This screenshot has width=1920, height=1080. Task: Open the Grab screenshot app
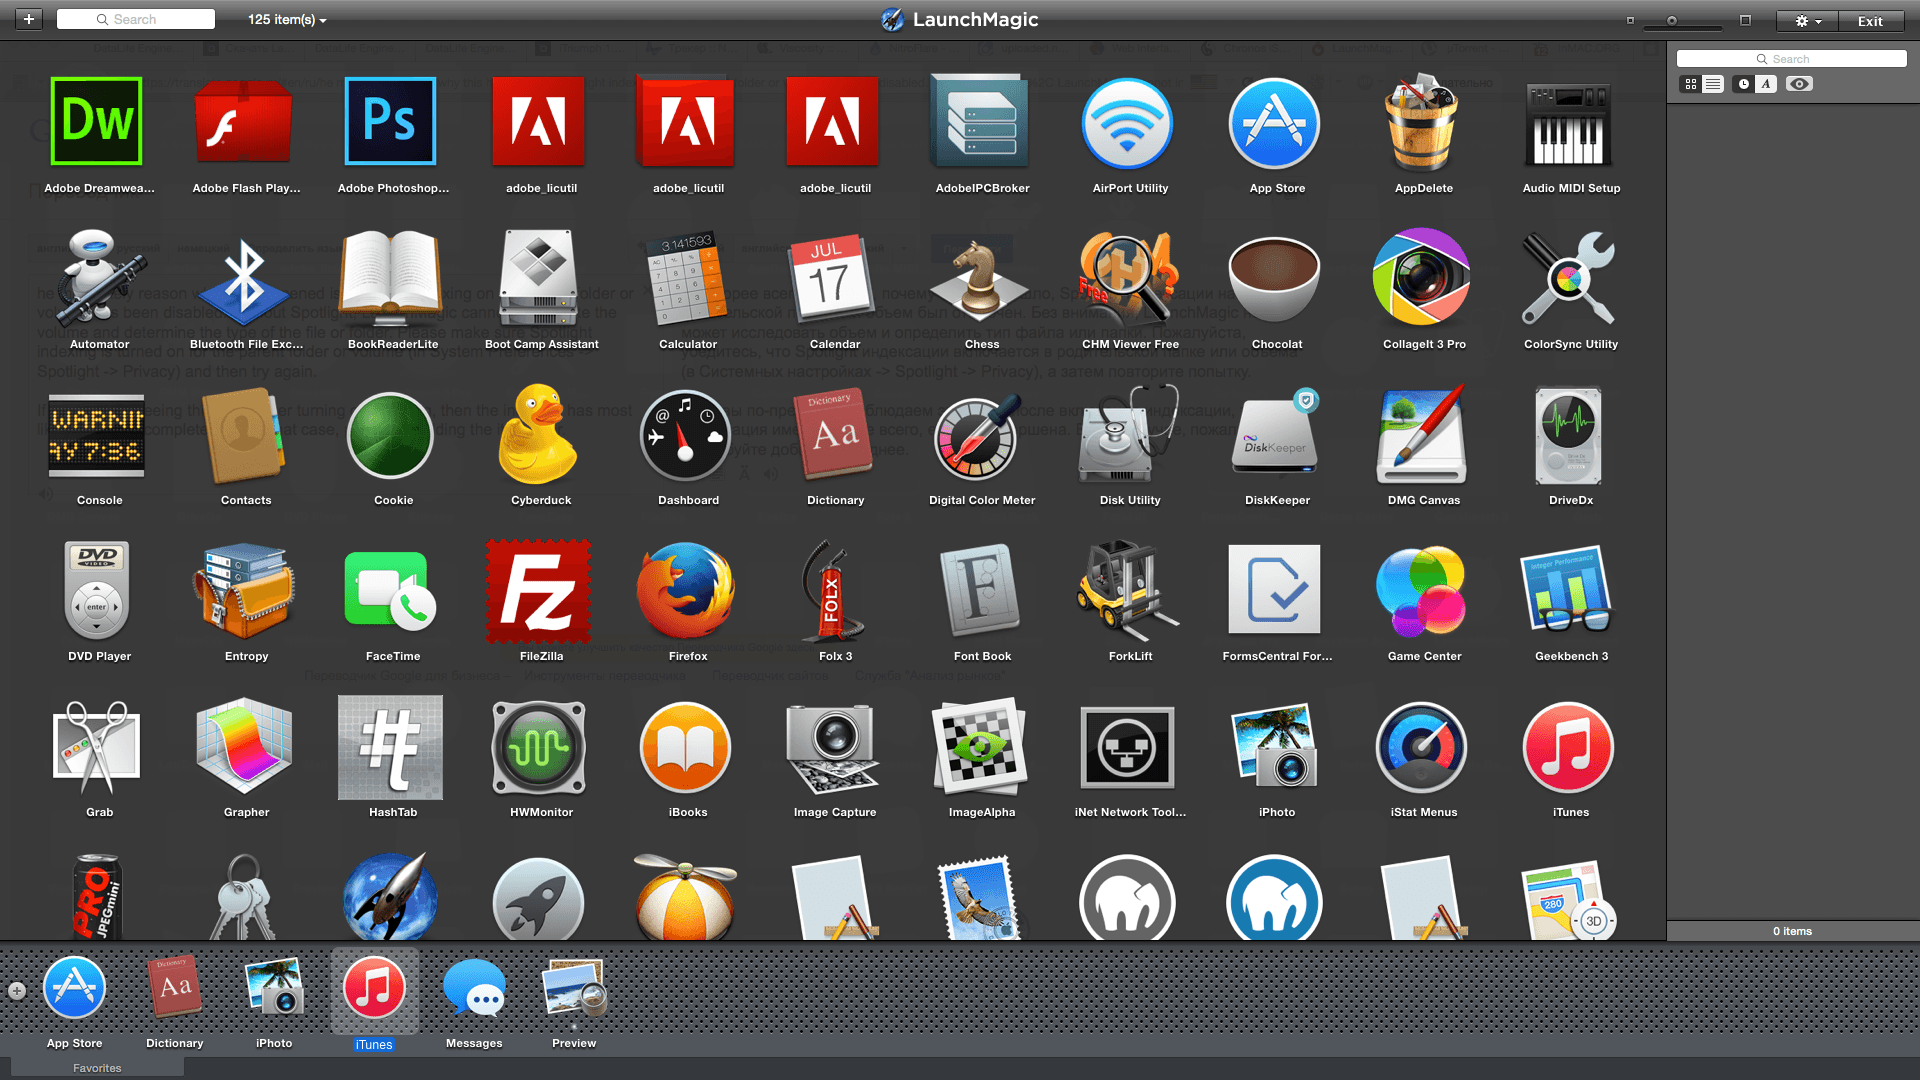click(97, 746)
